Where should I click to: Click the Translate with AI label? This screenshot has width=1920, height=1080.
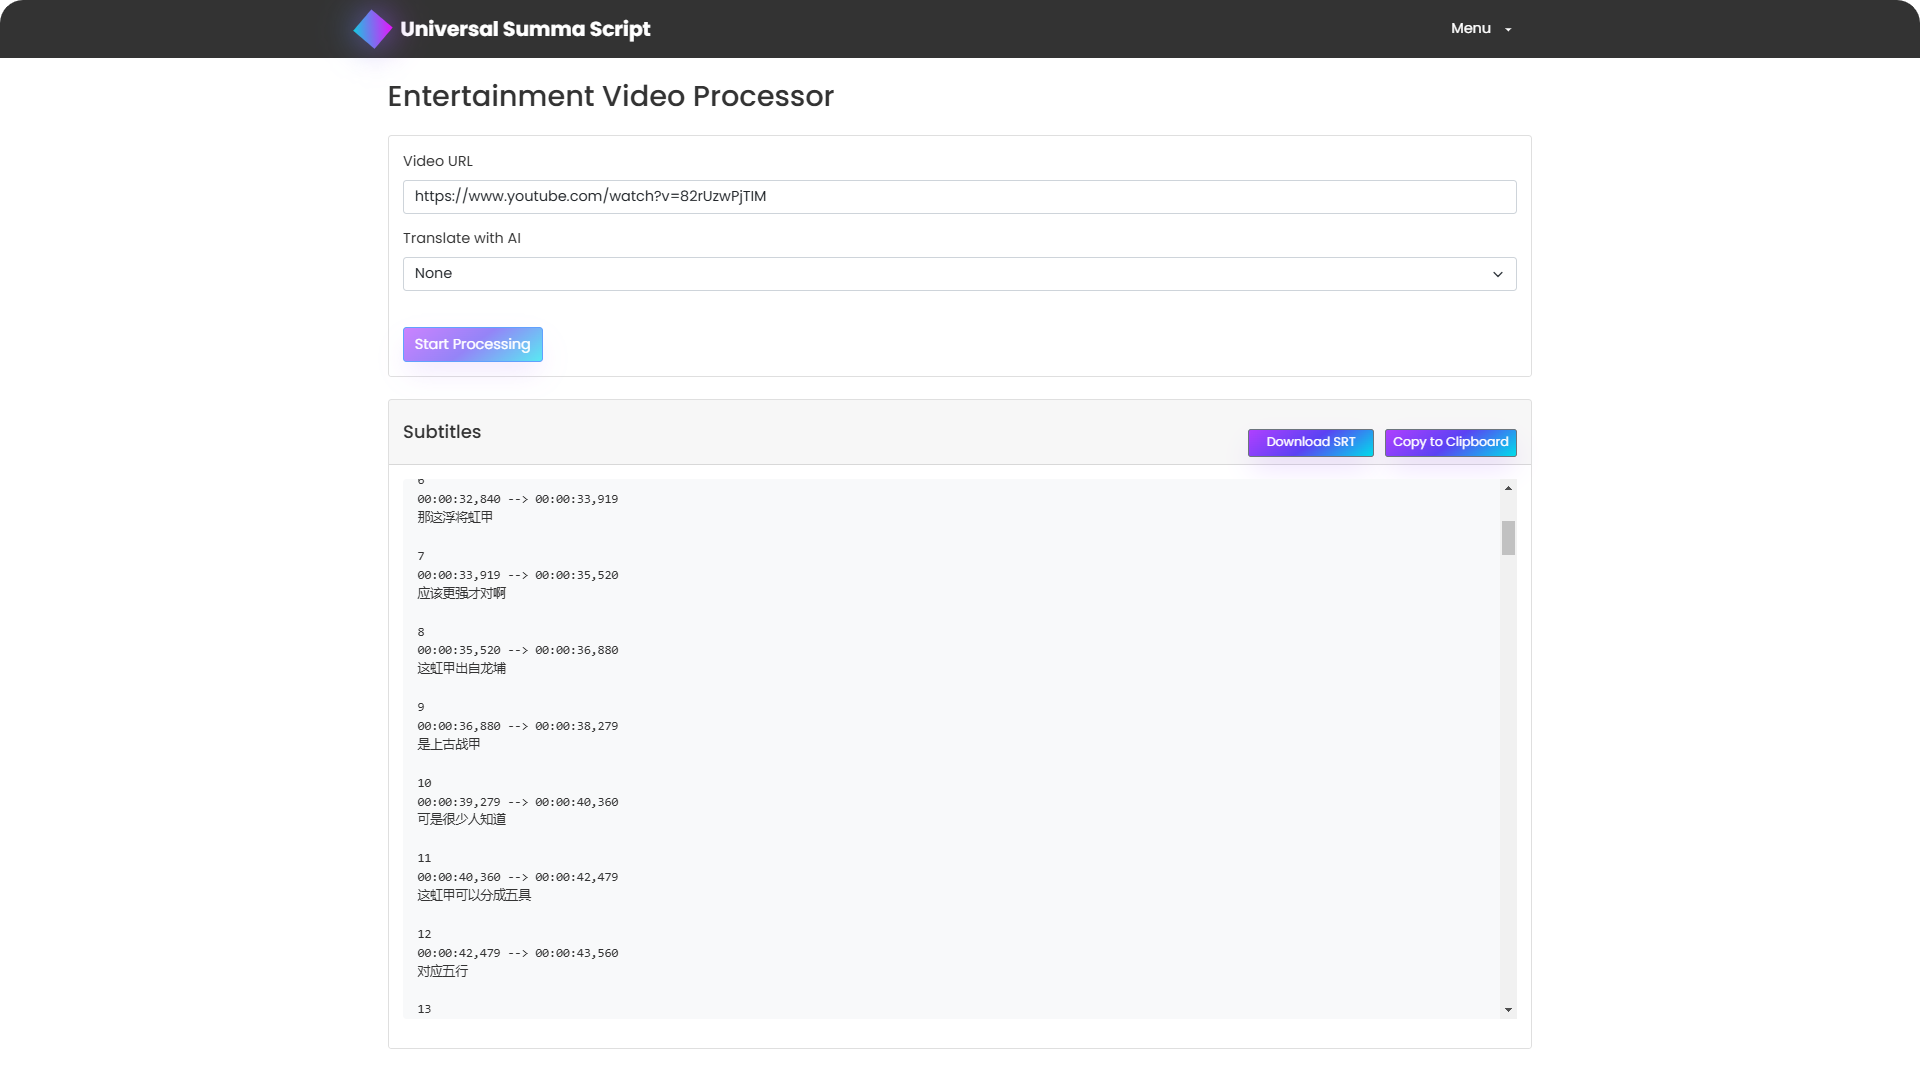pyautogui.click(x=461, y=238)
